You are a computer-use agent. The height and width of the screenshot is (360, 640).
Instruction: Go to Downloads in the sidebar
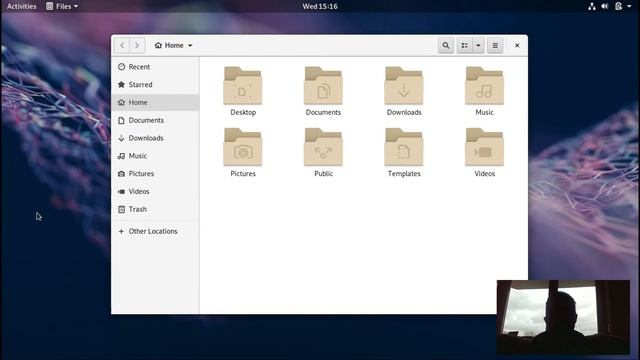pyautogui.click(x=155, y=138)
